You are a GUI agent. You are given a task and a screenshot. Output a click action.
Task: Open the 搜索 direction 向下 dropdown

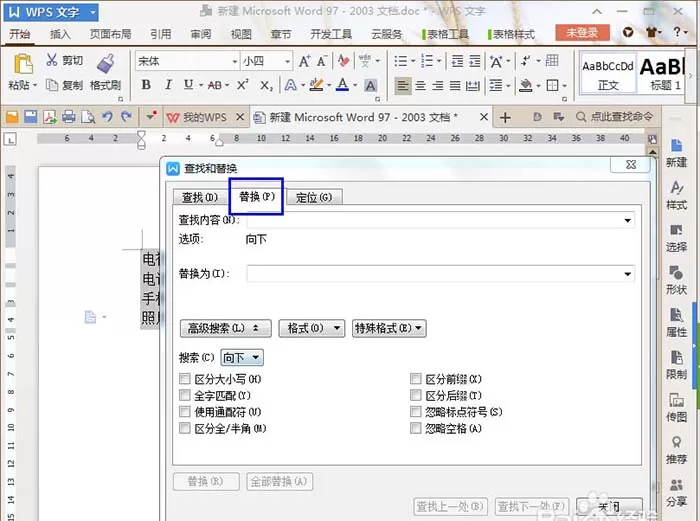pyautogui.click(x=242, y=358)
